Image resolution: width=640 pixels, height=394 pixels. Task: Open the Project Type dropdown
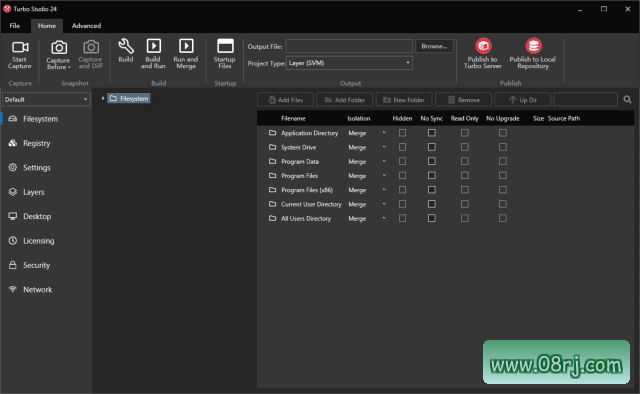pyautogui.click(x=349, y=63)
